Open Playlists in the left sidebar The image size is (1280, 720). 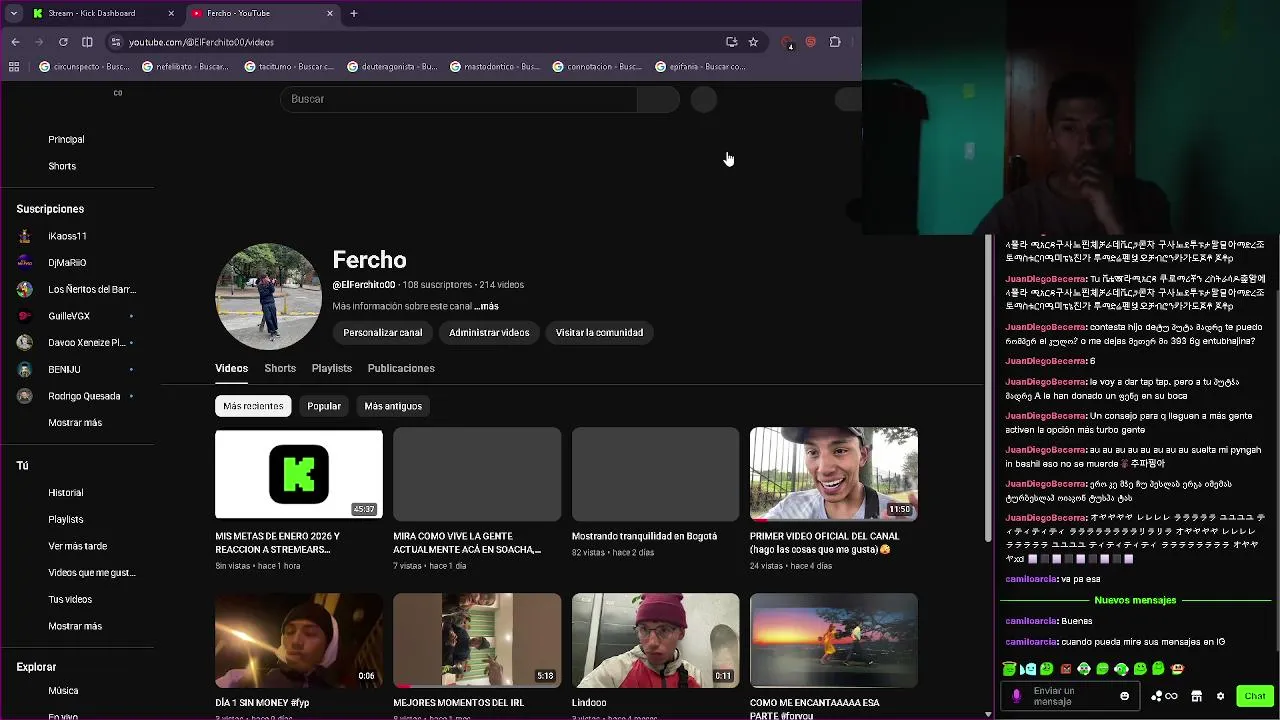[x=66, y=519]
